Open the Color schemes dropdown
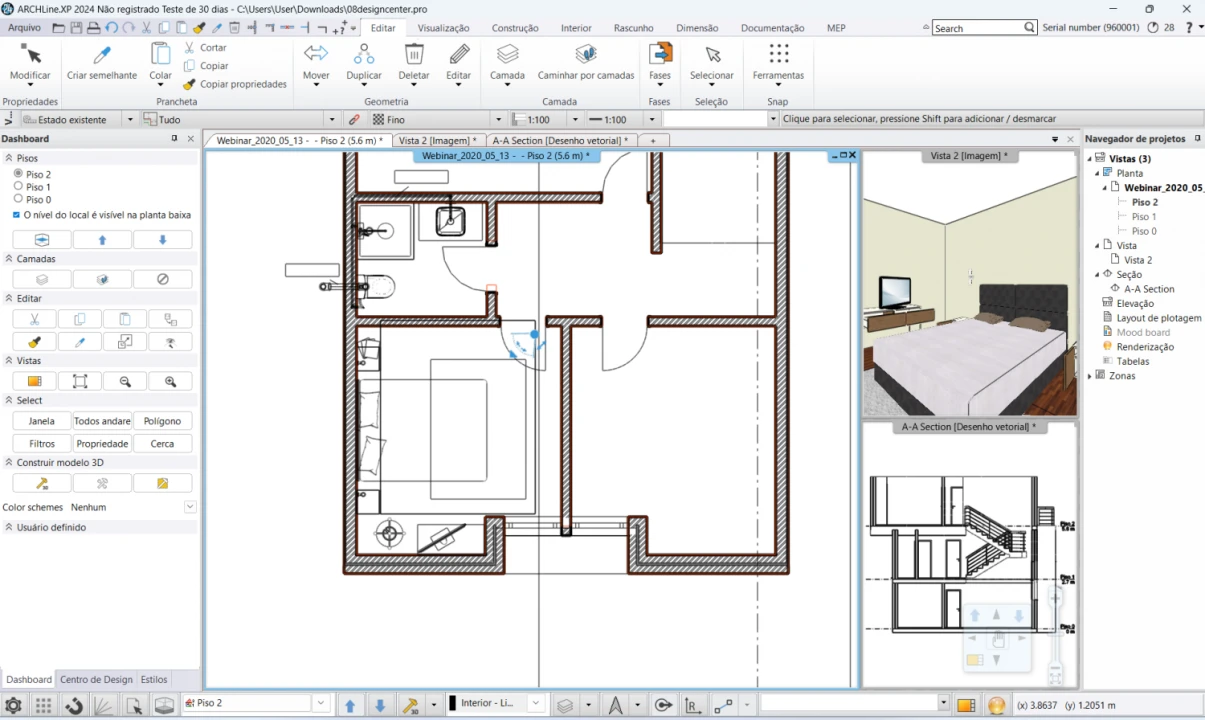Screen dimensions: 1205x720 tap(190, 507)
